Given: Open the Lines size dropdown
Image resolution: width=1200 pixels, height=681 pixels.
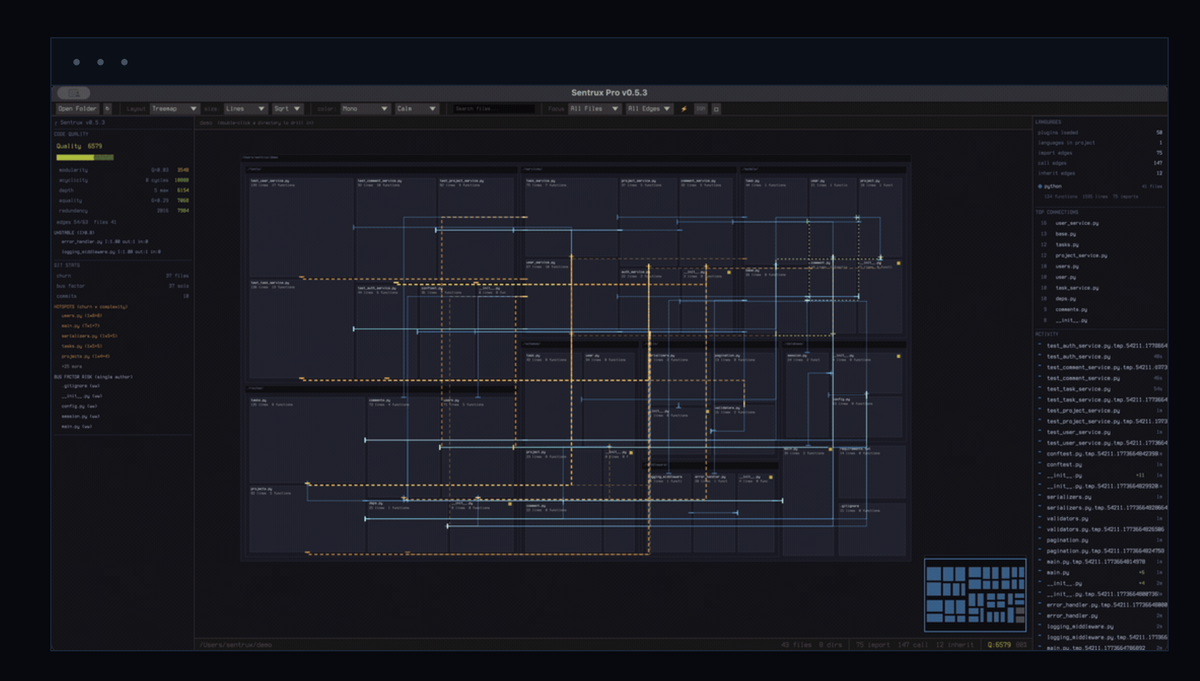Looking at the screenshot, I should (x=245, y=108).
